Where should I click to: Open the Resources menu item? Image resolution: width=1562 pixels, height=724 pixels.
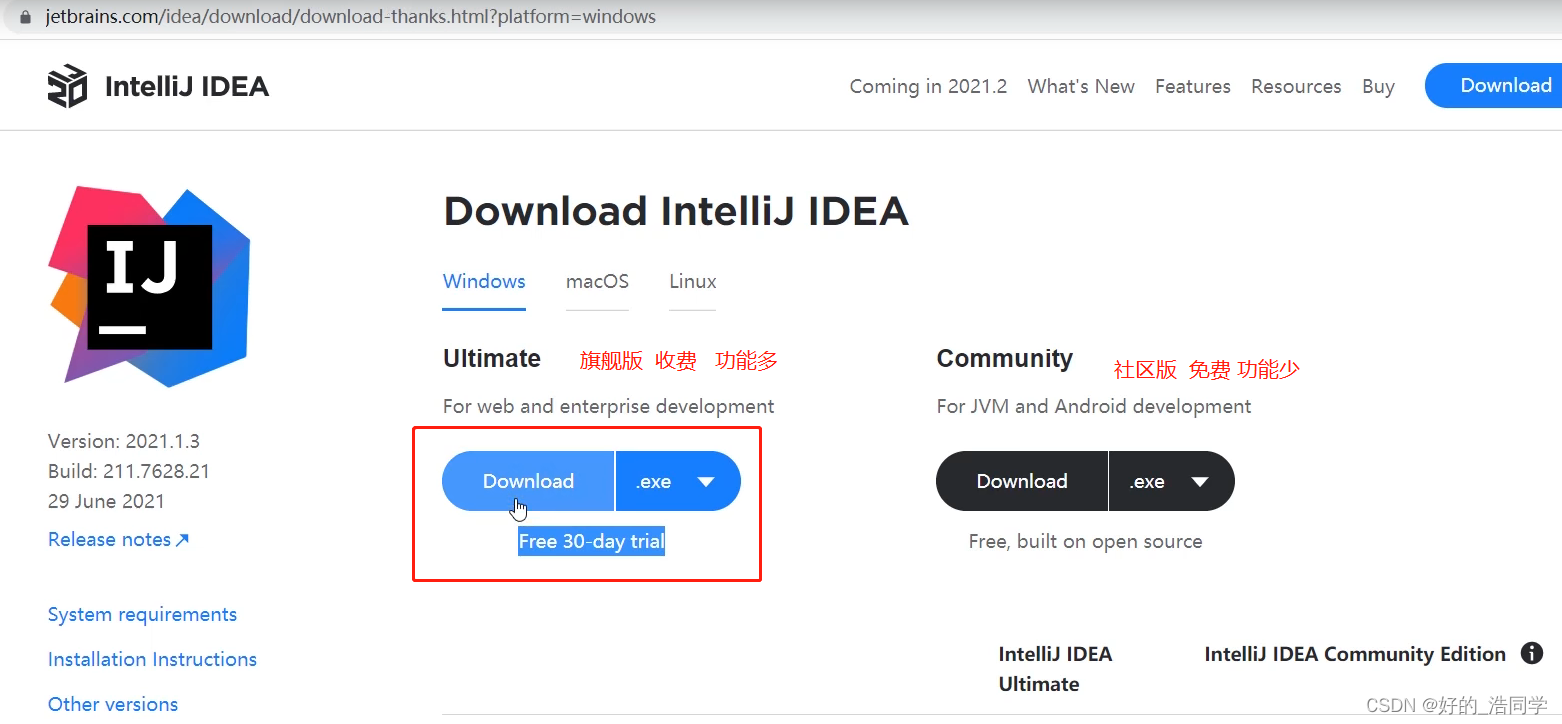[x=1296, y=86]
